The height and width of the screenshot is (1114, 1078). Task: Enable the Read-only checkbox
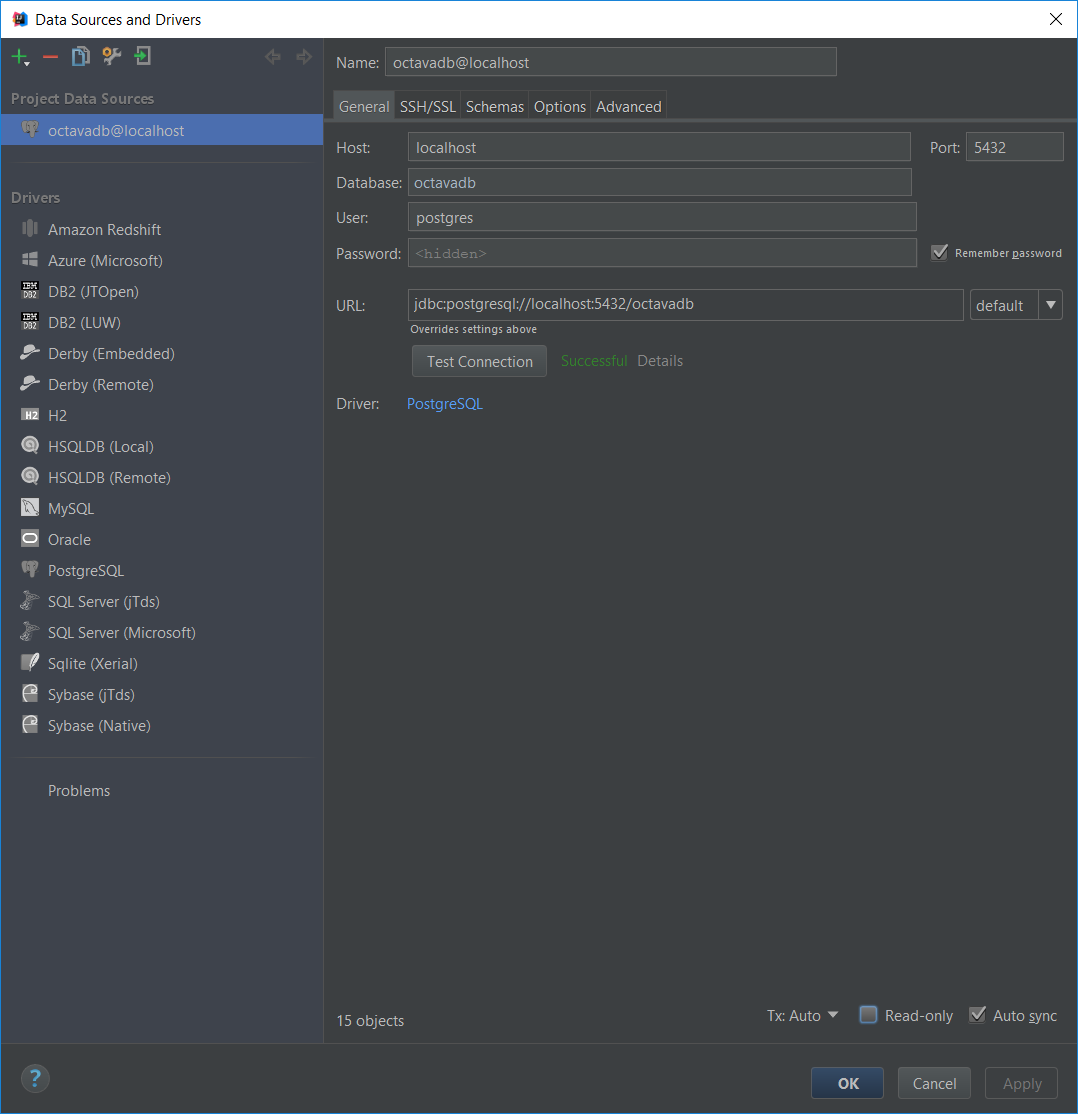coord(868,1015)
